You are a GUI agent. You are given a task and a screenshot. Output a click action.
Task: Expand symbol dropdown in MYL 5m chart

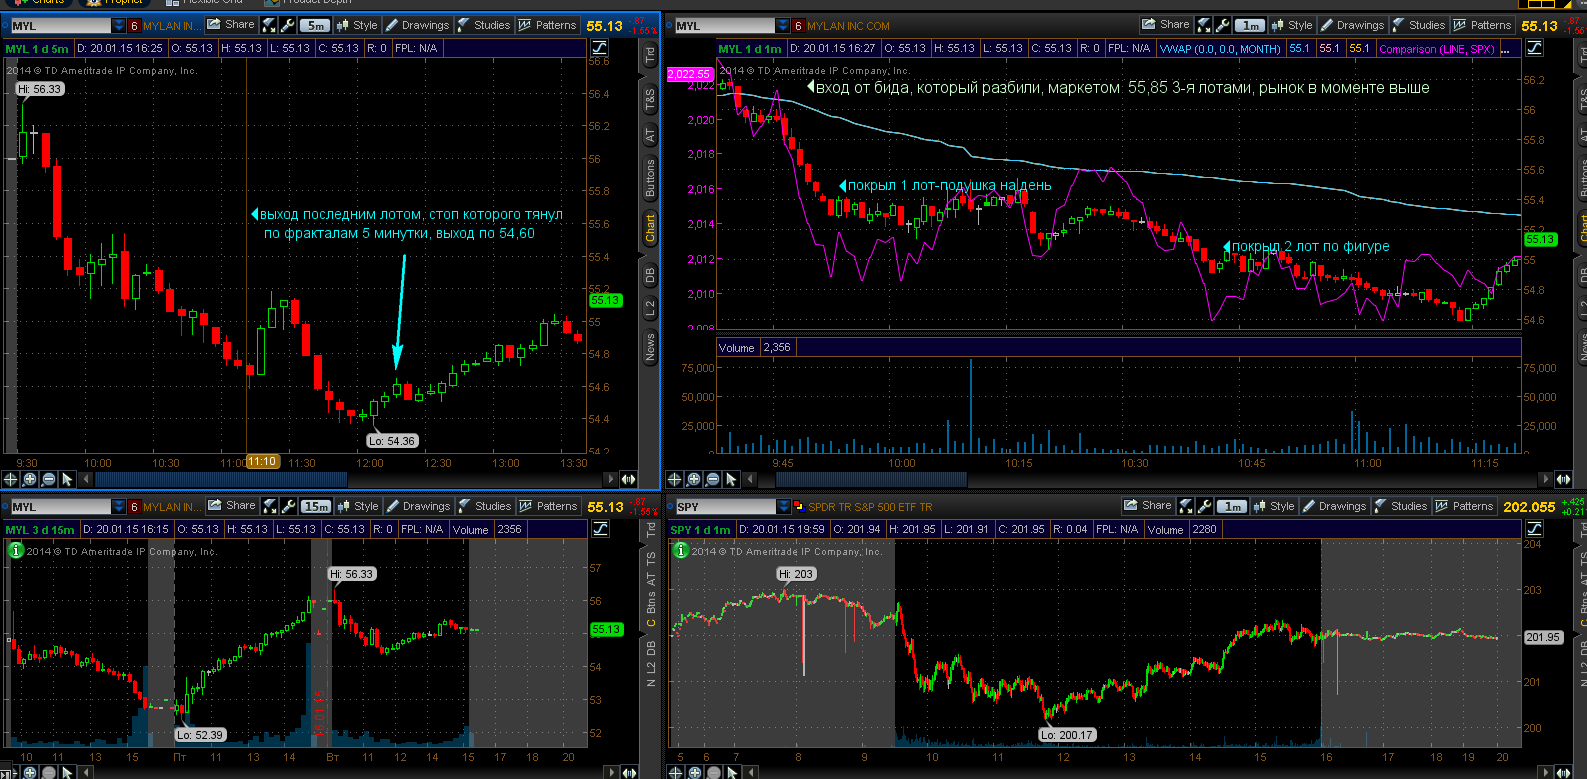pyautogui.click(x=118, y=26)
